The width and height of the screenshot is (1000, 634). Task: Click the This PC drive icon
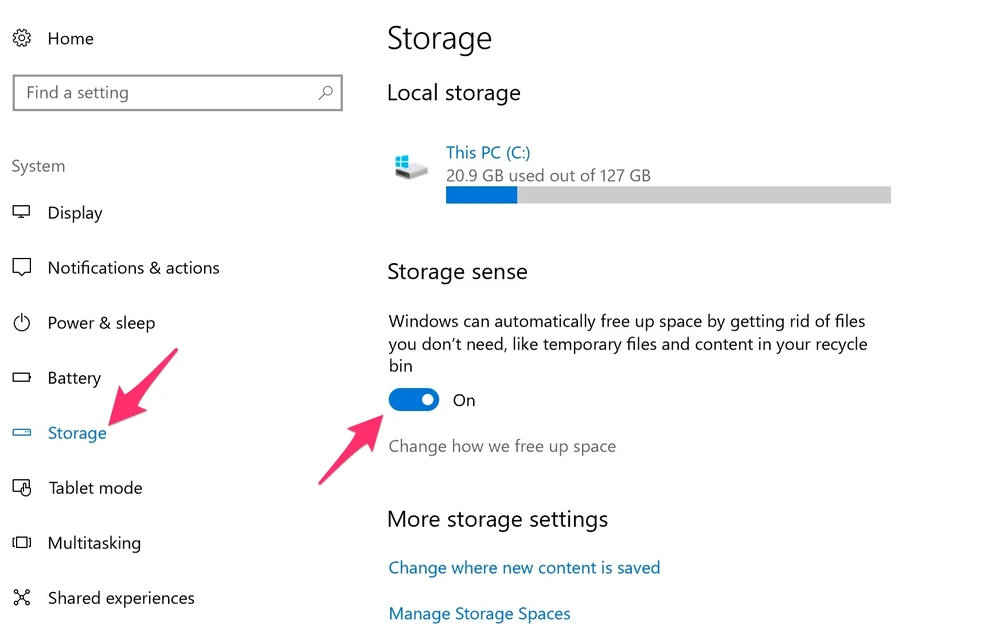410,167
